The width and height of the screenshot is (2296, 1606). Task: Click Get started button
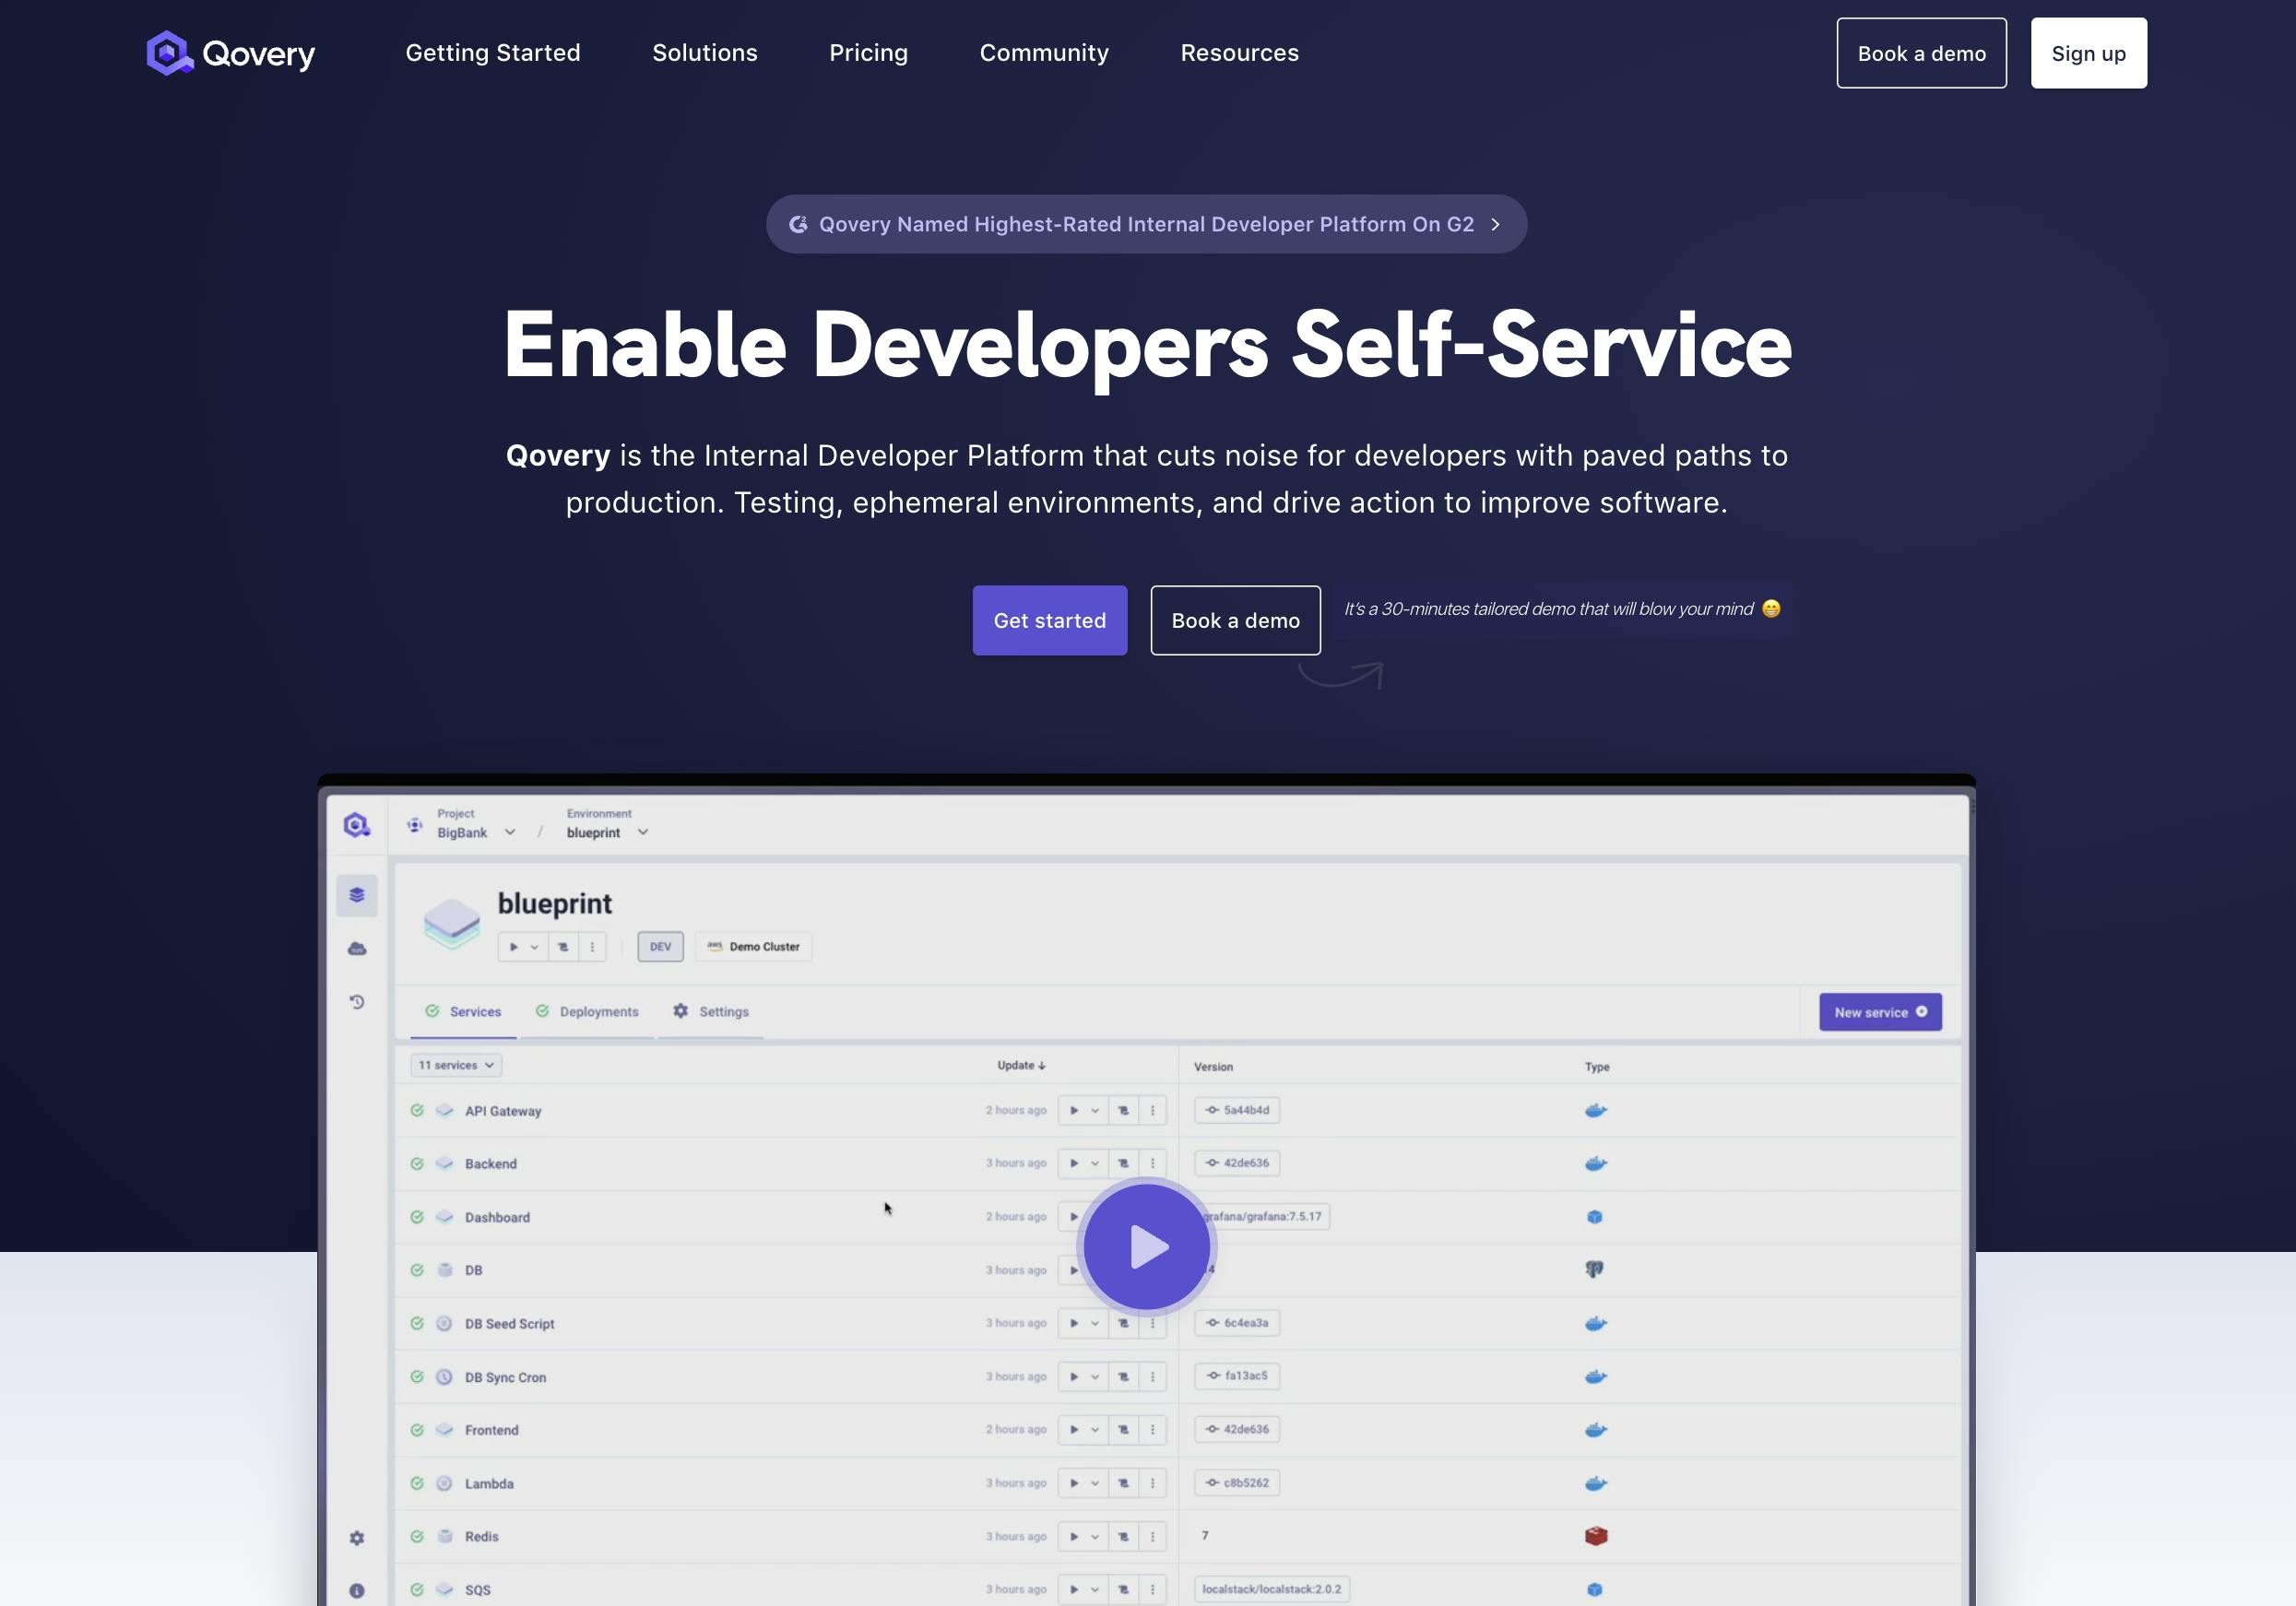(x=1048, y=619)
